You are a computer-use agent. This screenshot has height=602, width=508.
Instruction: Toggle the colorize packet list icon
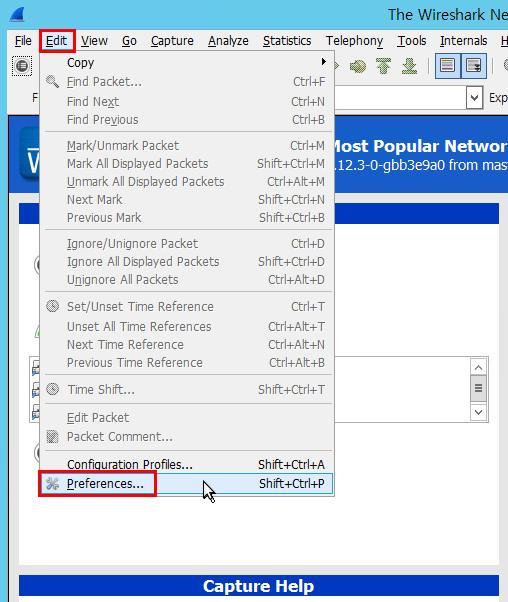448,66
